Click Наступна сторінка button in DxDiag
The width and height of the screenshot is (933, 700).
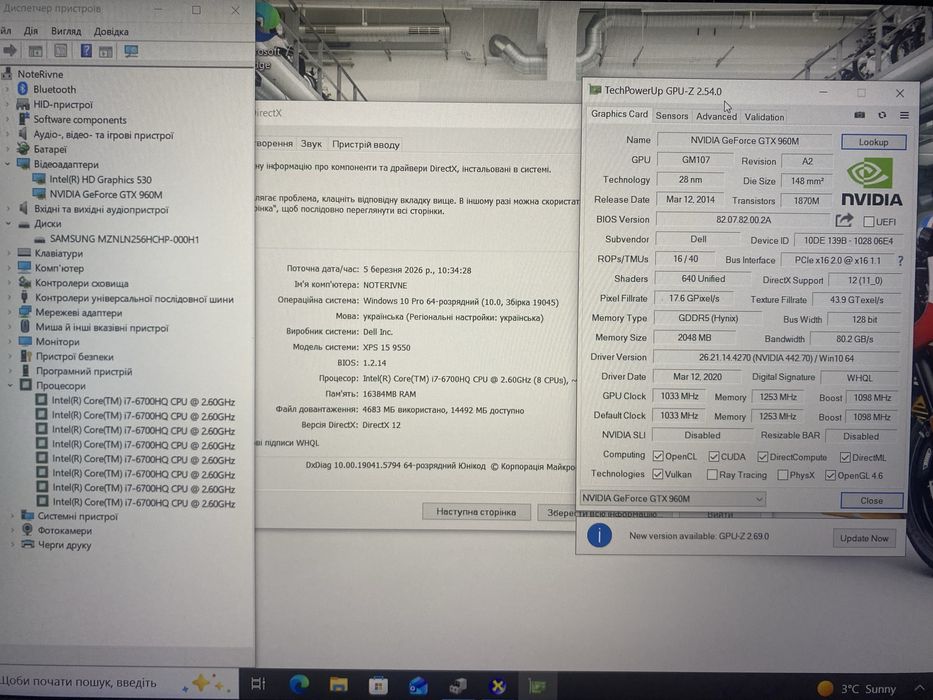pos(476,511)
